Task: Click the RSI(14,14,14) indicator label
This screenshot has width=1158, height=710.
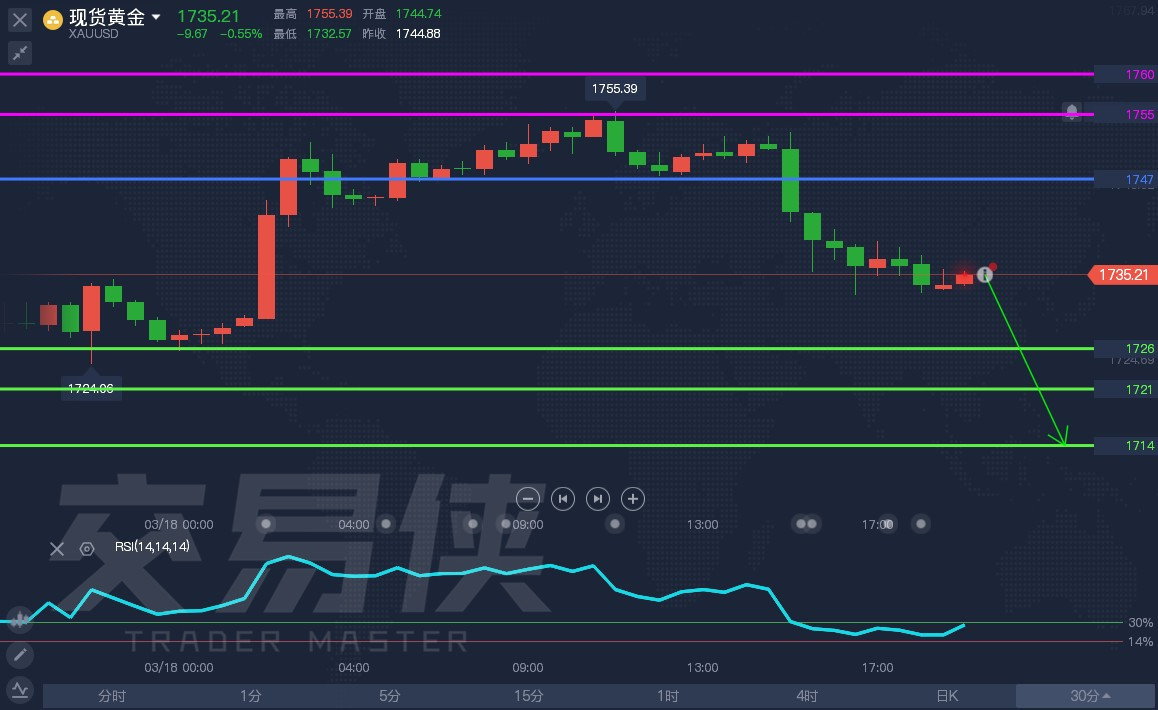Action: coord(152,547)
